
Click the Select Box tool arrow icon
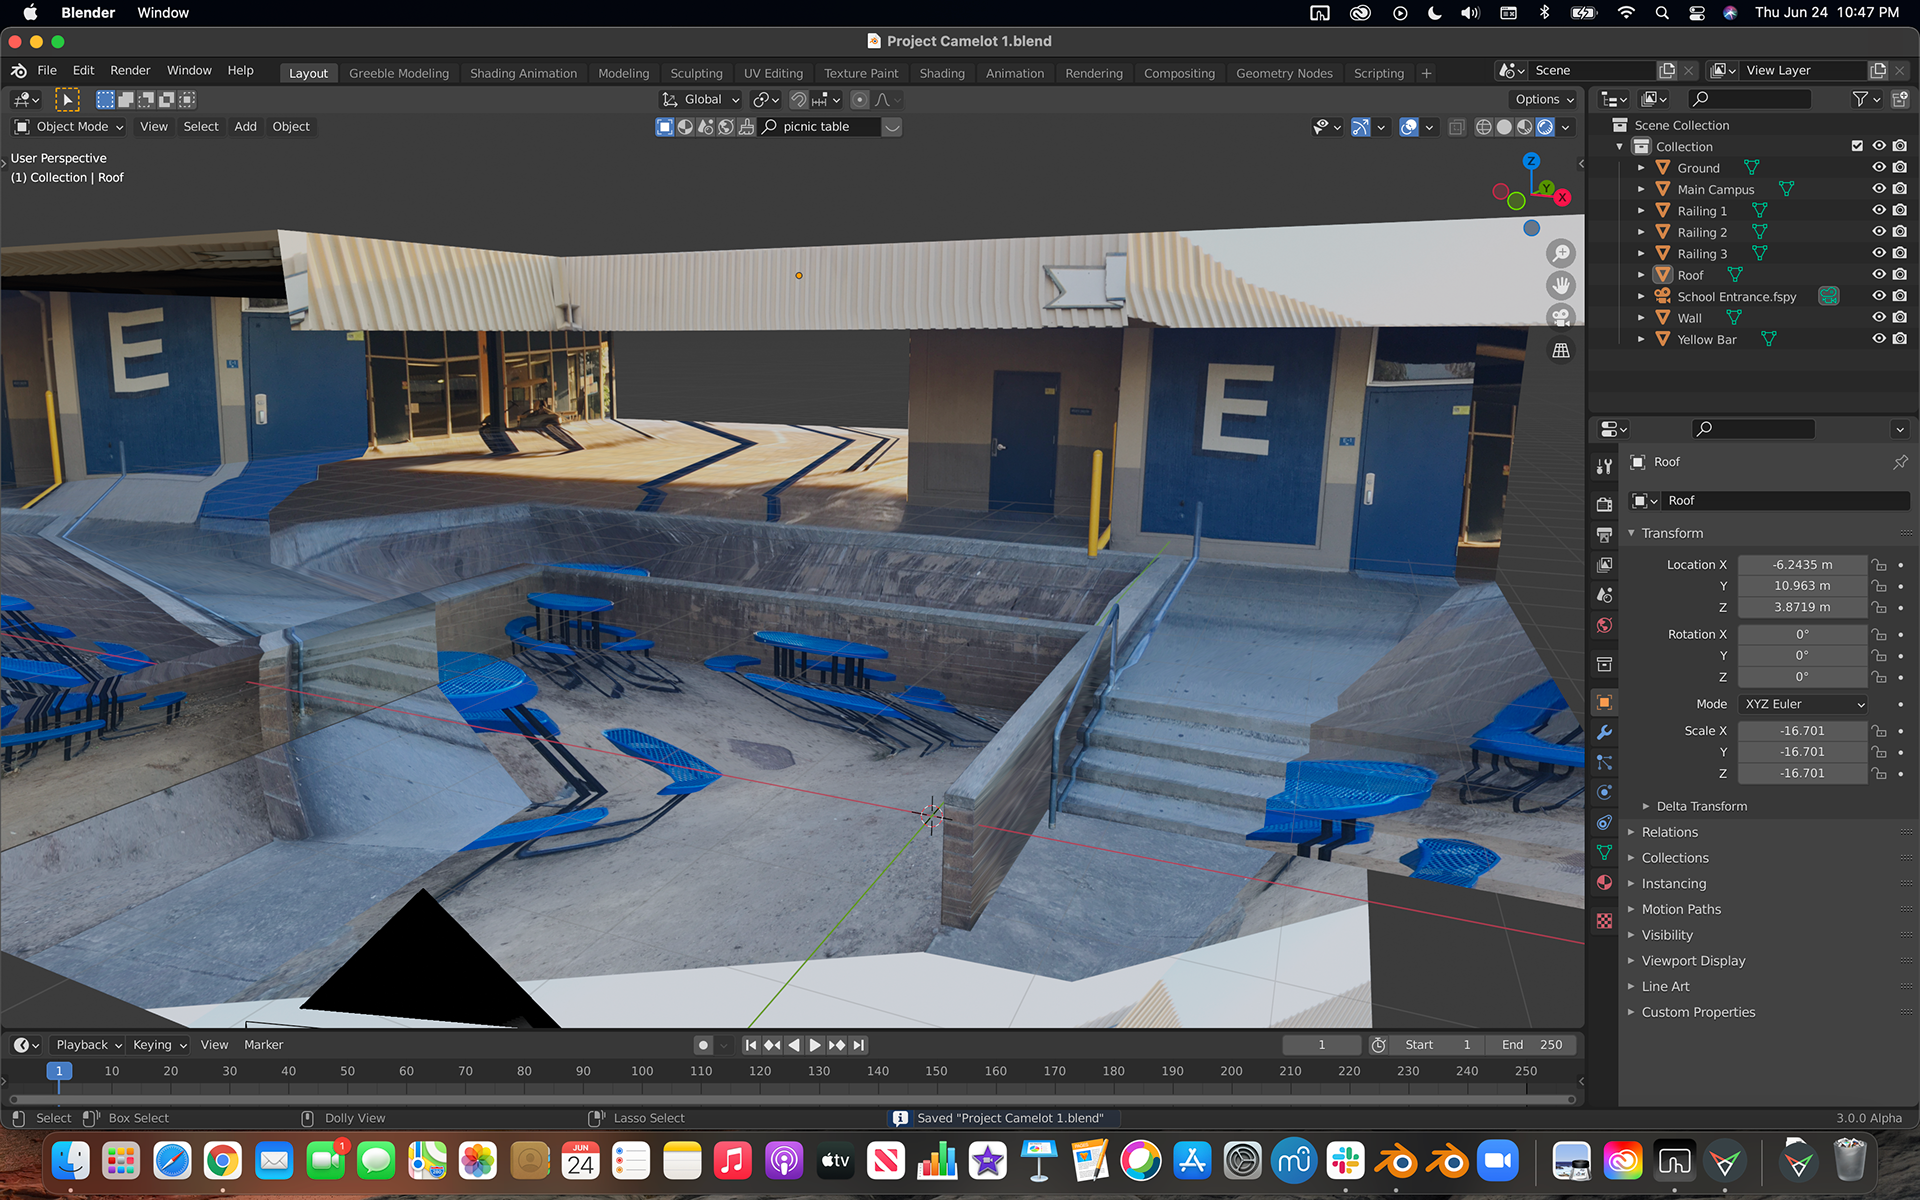tap(67, 99)
